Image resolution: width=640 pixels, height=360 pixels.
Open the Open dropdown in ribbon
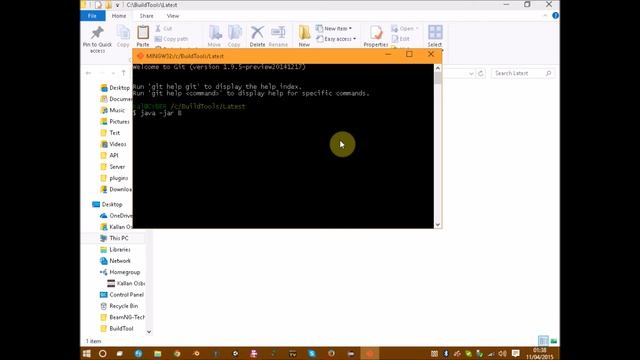point(404,29)
